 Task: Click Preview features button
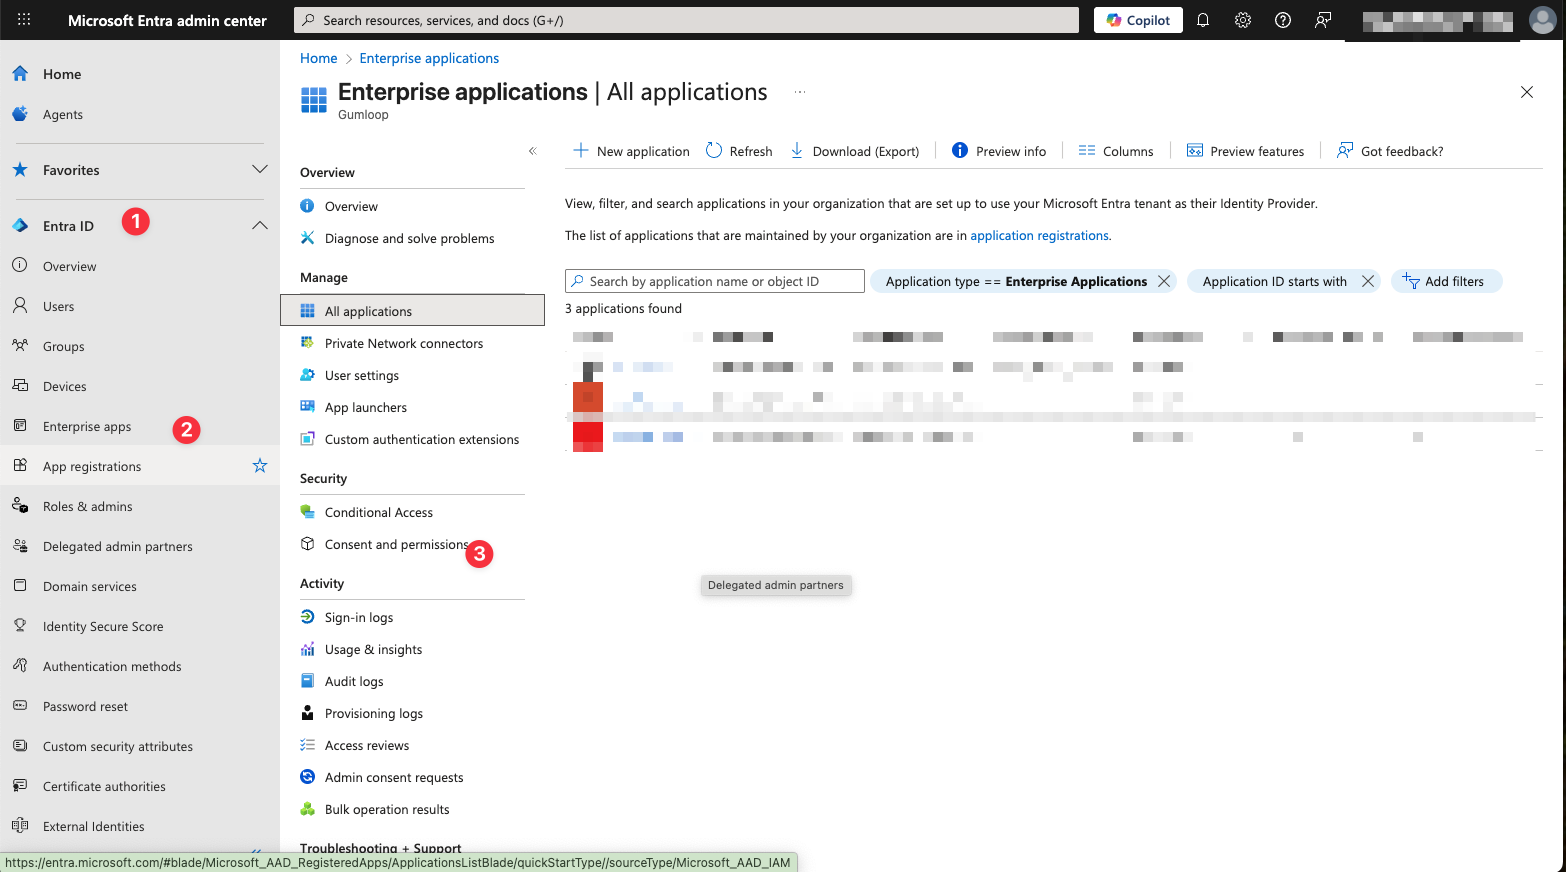point(1245,151)
